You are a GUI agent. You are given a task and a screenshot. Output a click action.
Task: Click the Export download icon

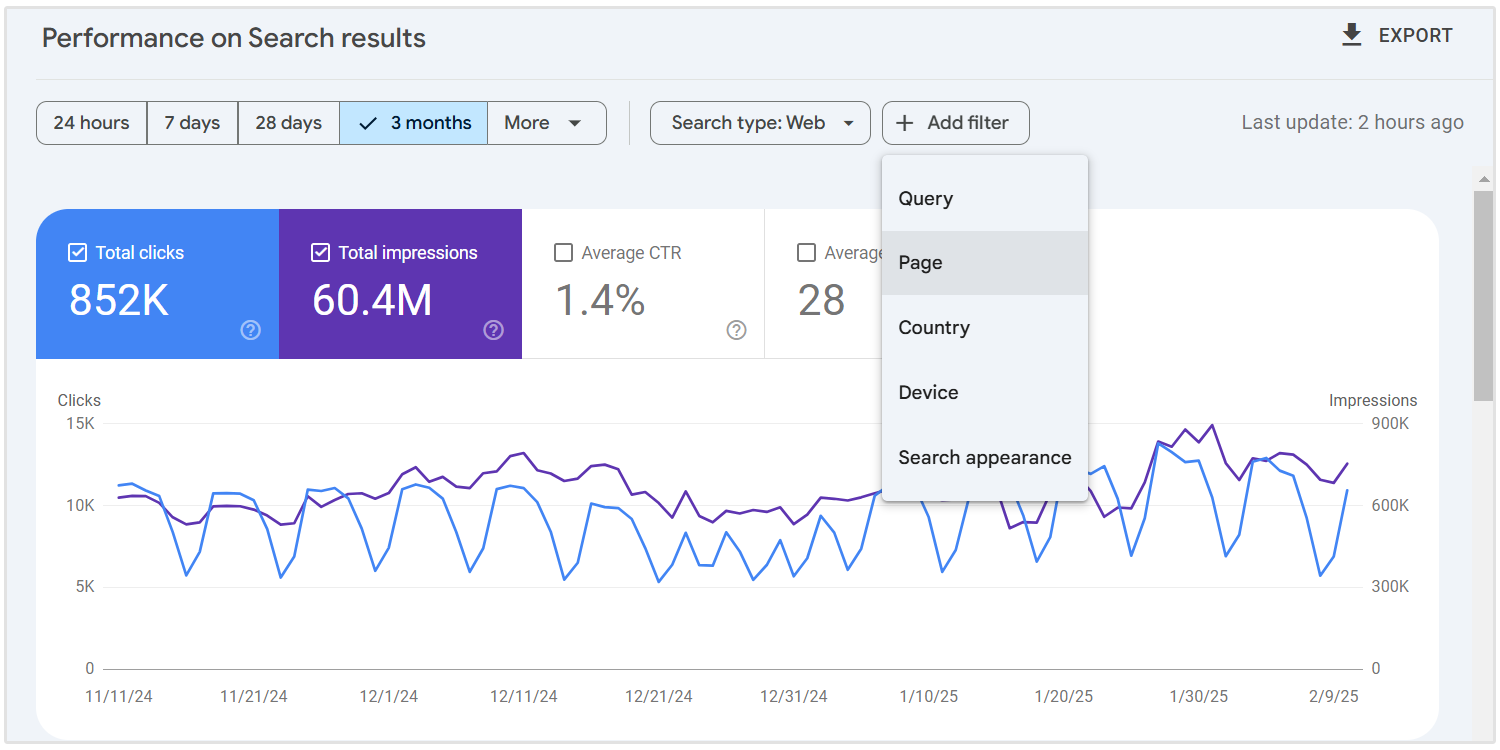[x=1352, y=36]
